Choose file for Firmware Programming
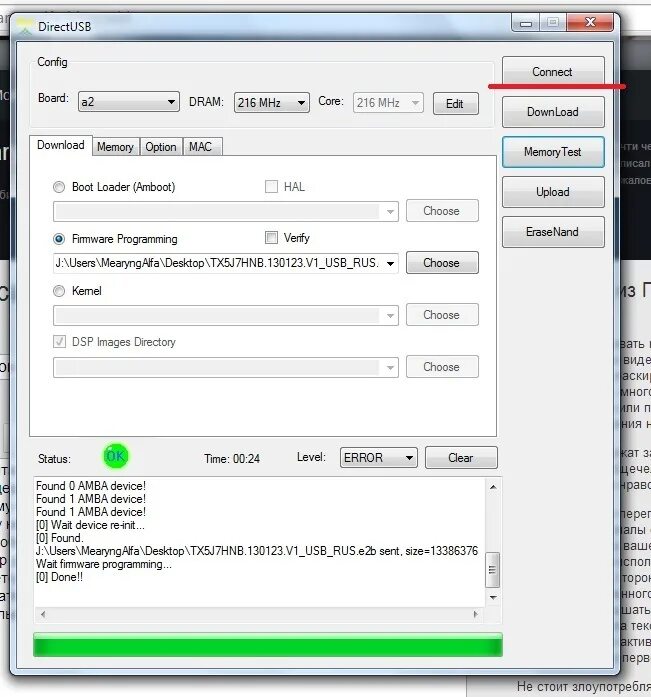Screen dimensions: 651x697 click(x=442, y=263)
